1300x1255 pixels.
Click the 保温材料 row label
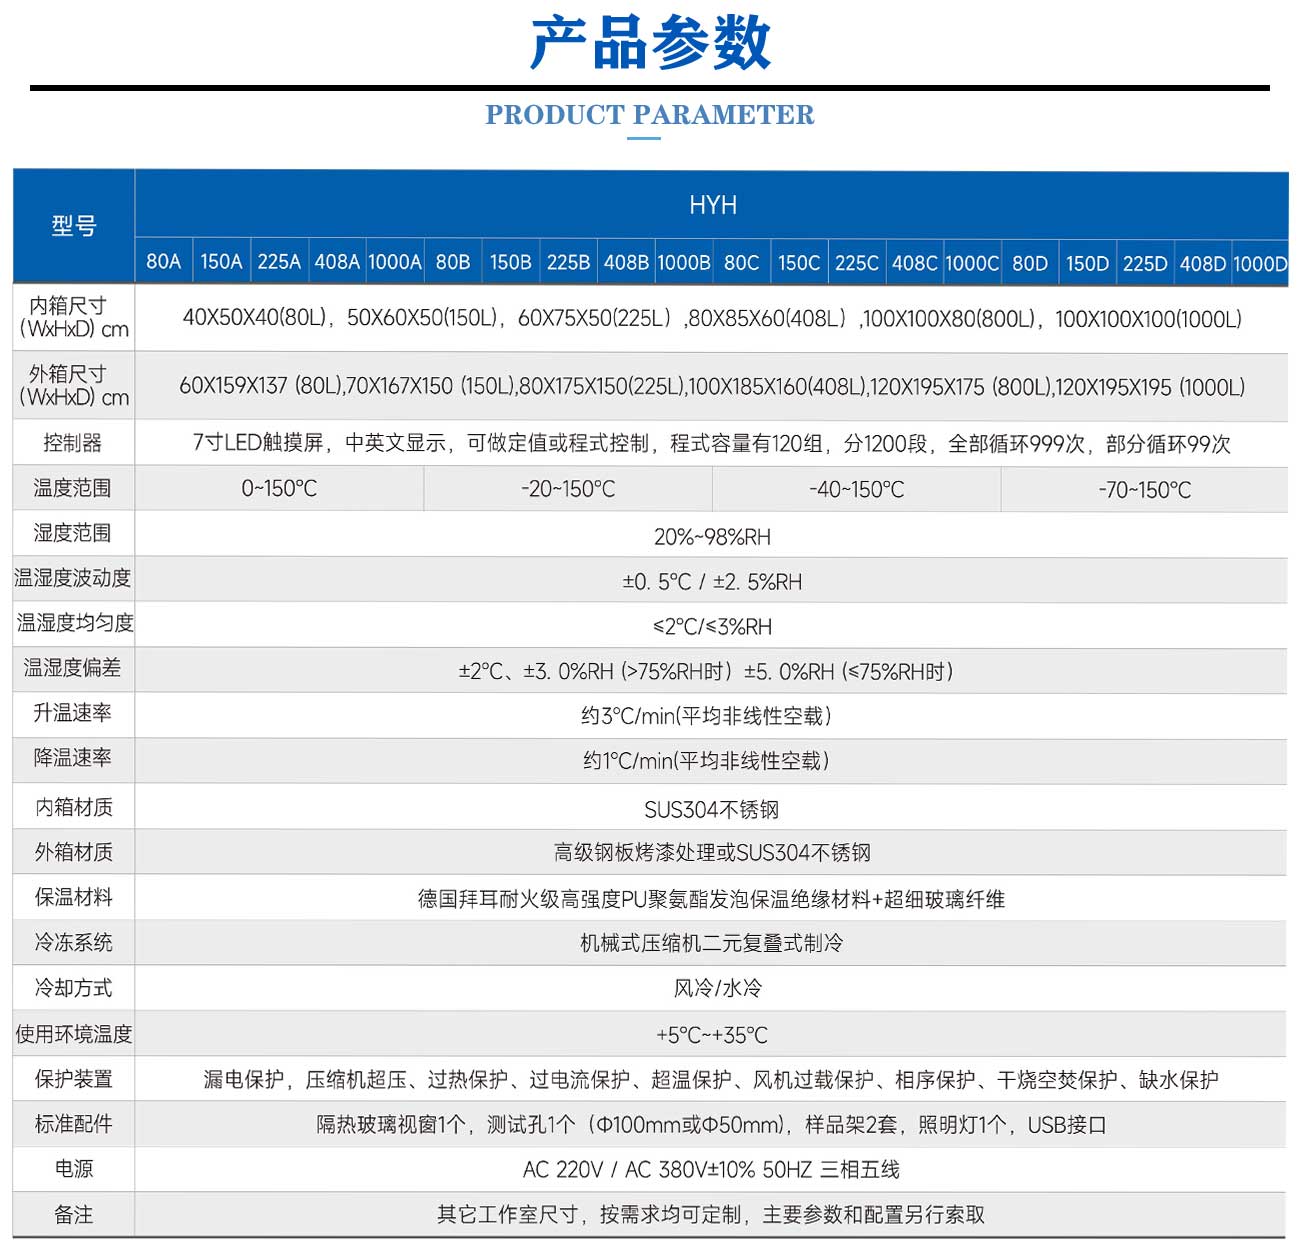[74, 897]
